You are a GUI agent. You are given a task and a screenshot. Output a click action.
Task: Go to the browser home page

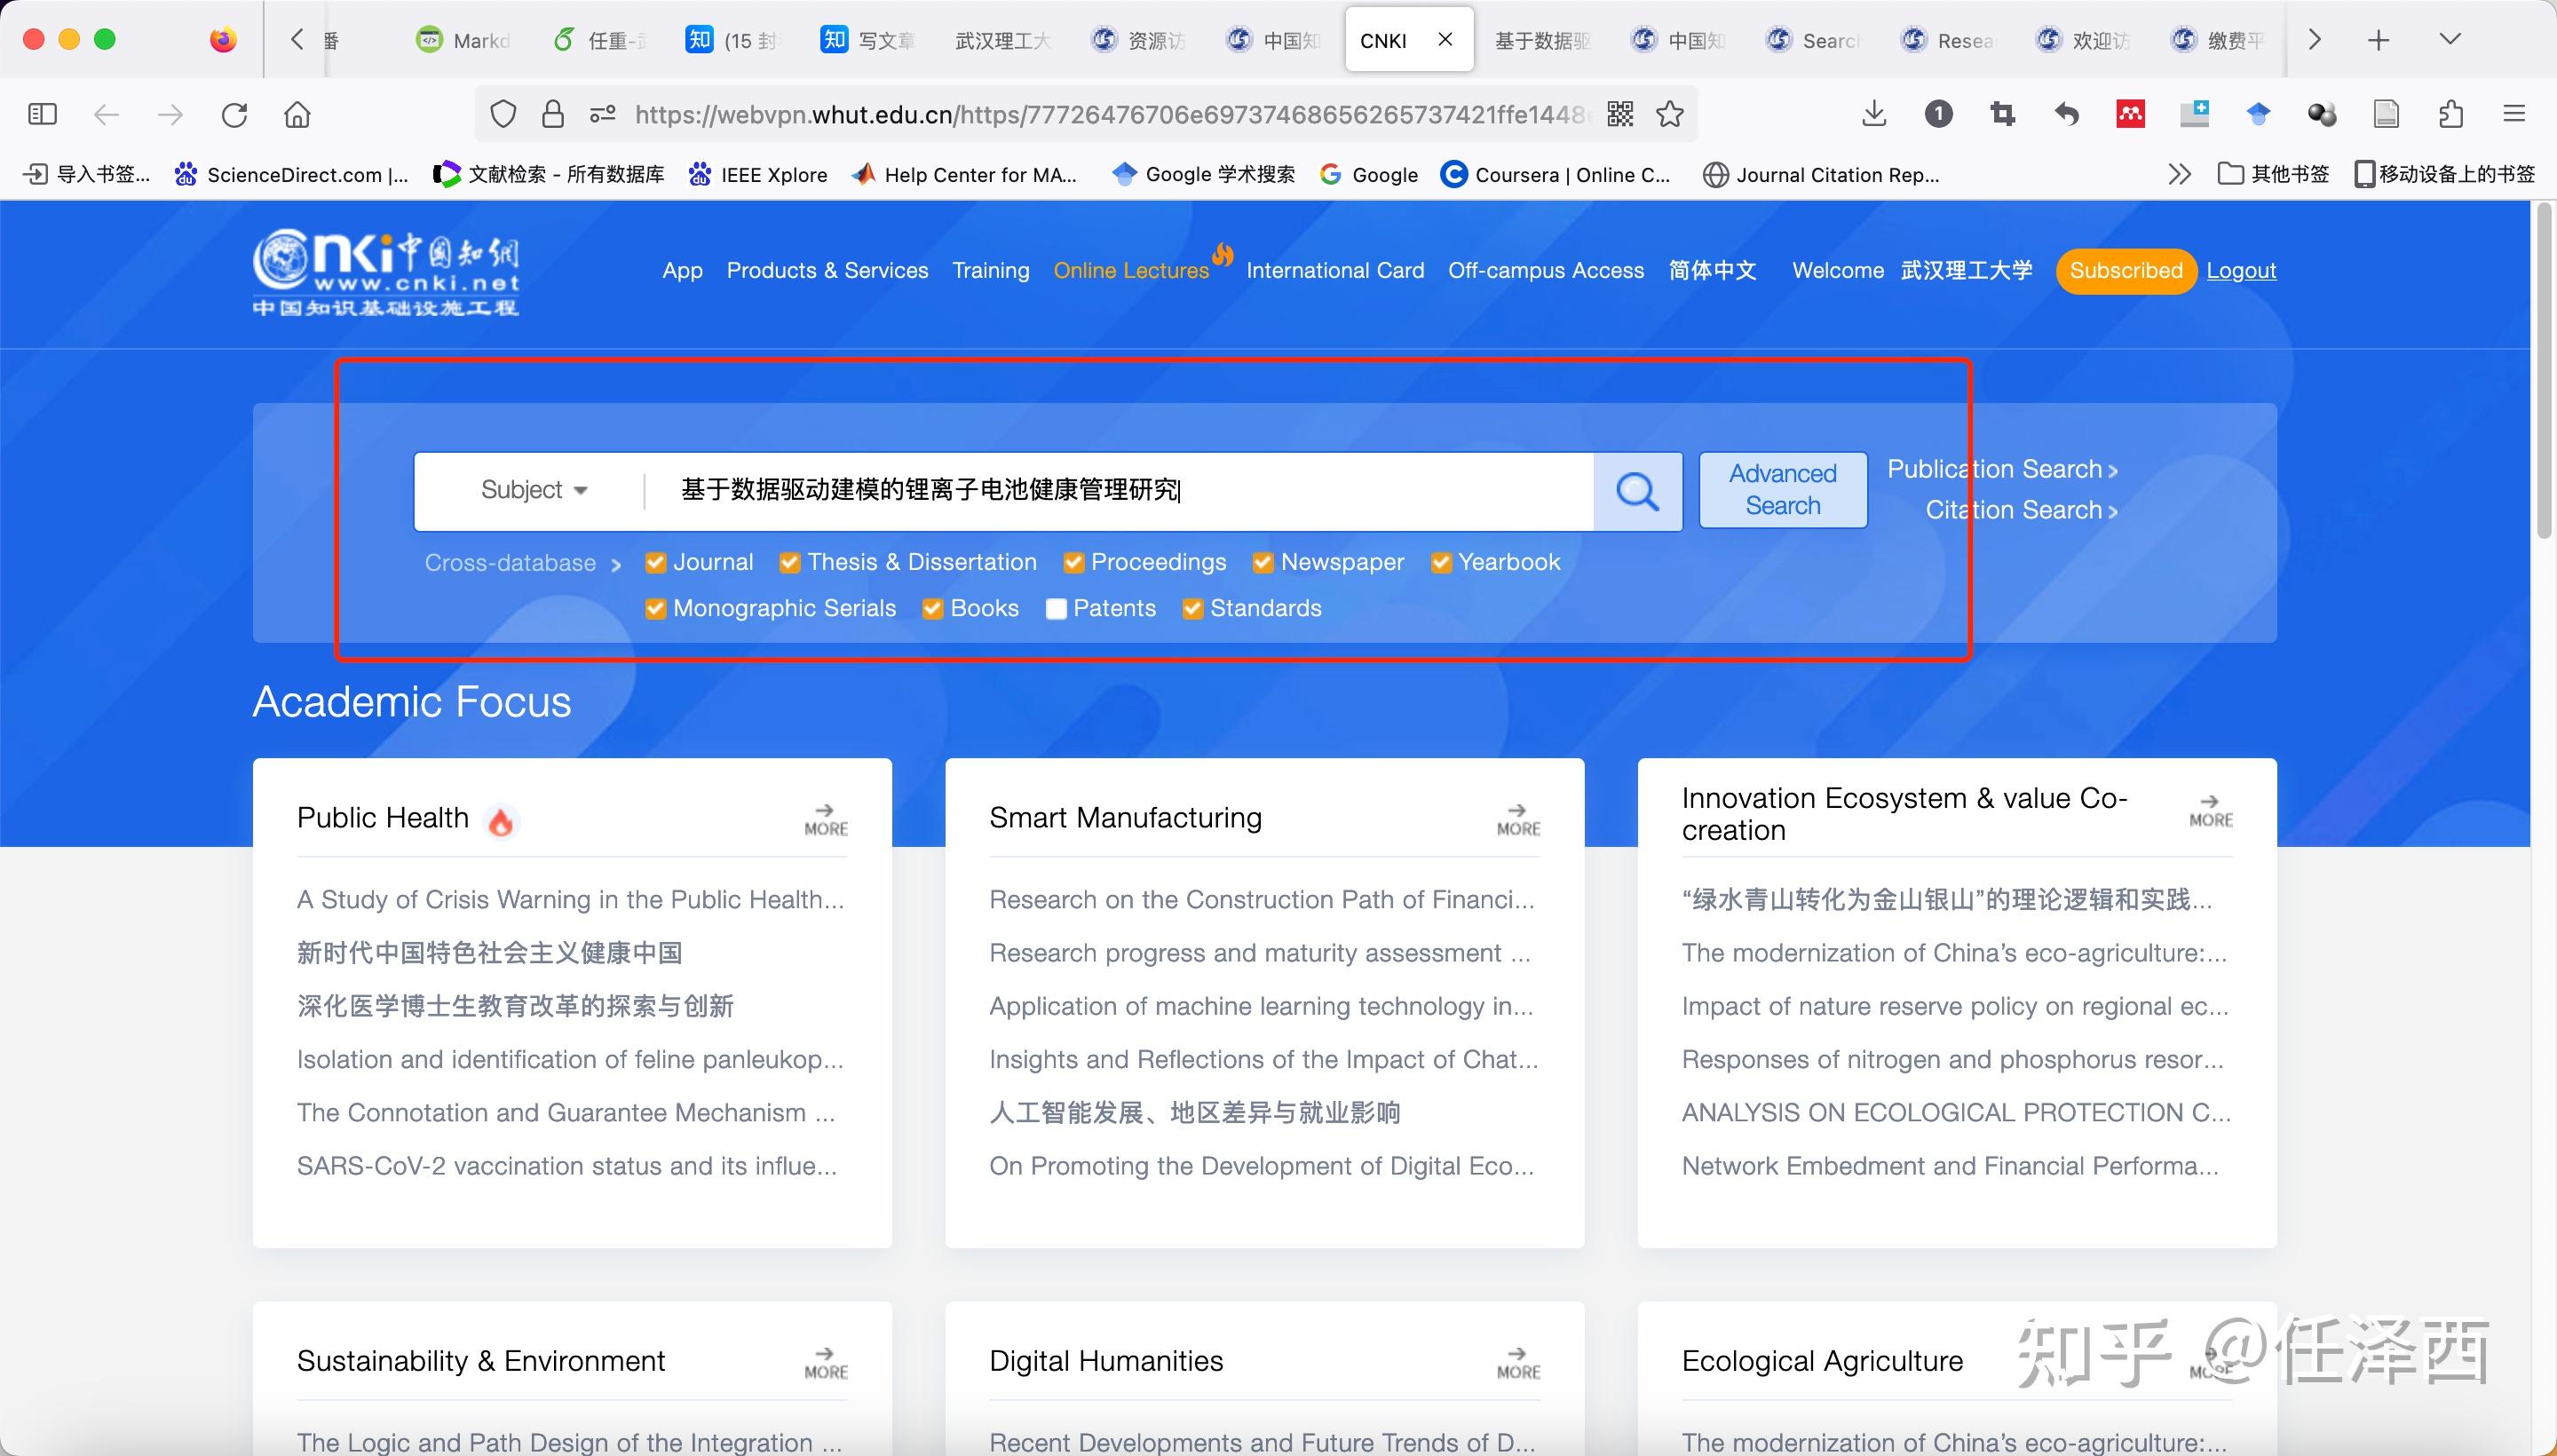(x=298, y=115)
